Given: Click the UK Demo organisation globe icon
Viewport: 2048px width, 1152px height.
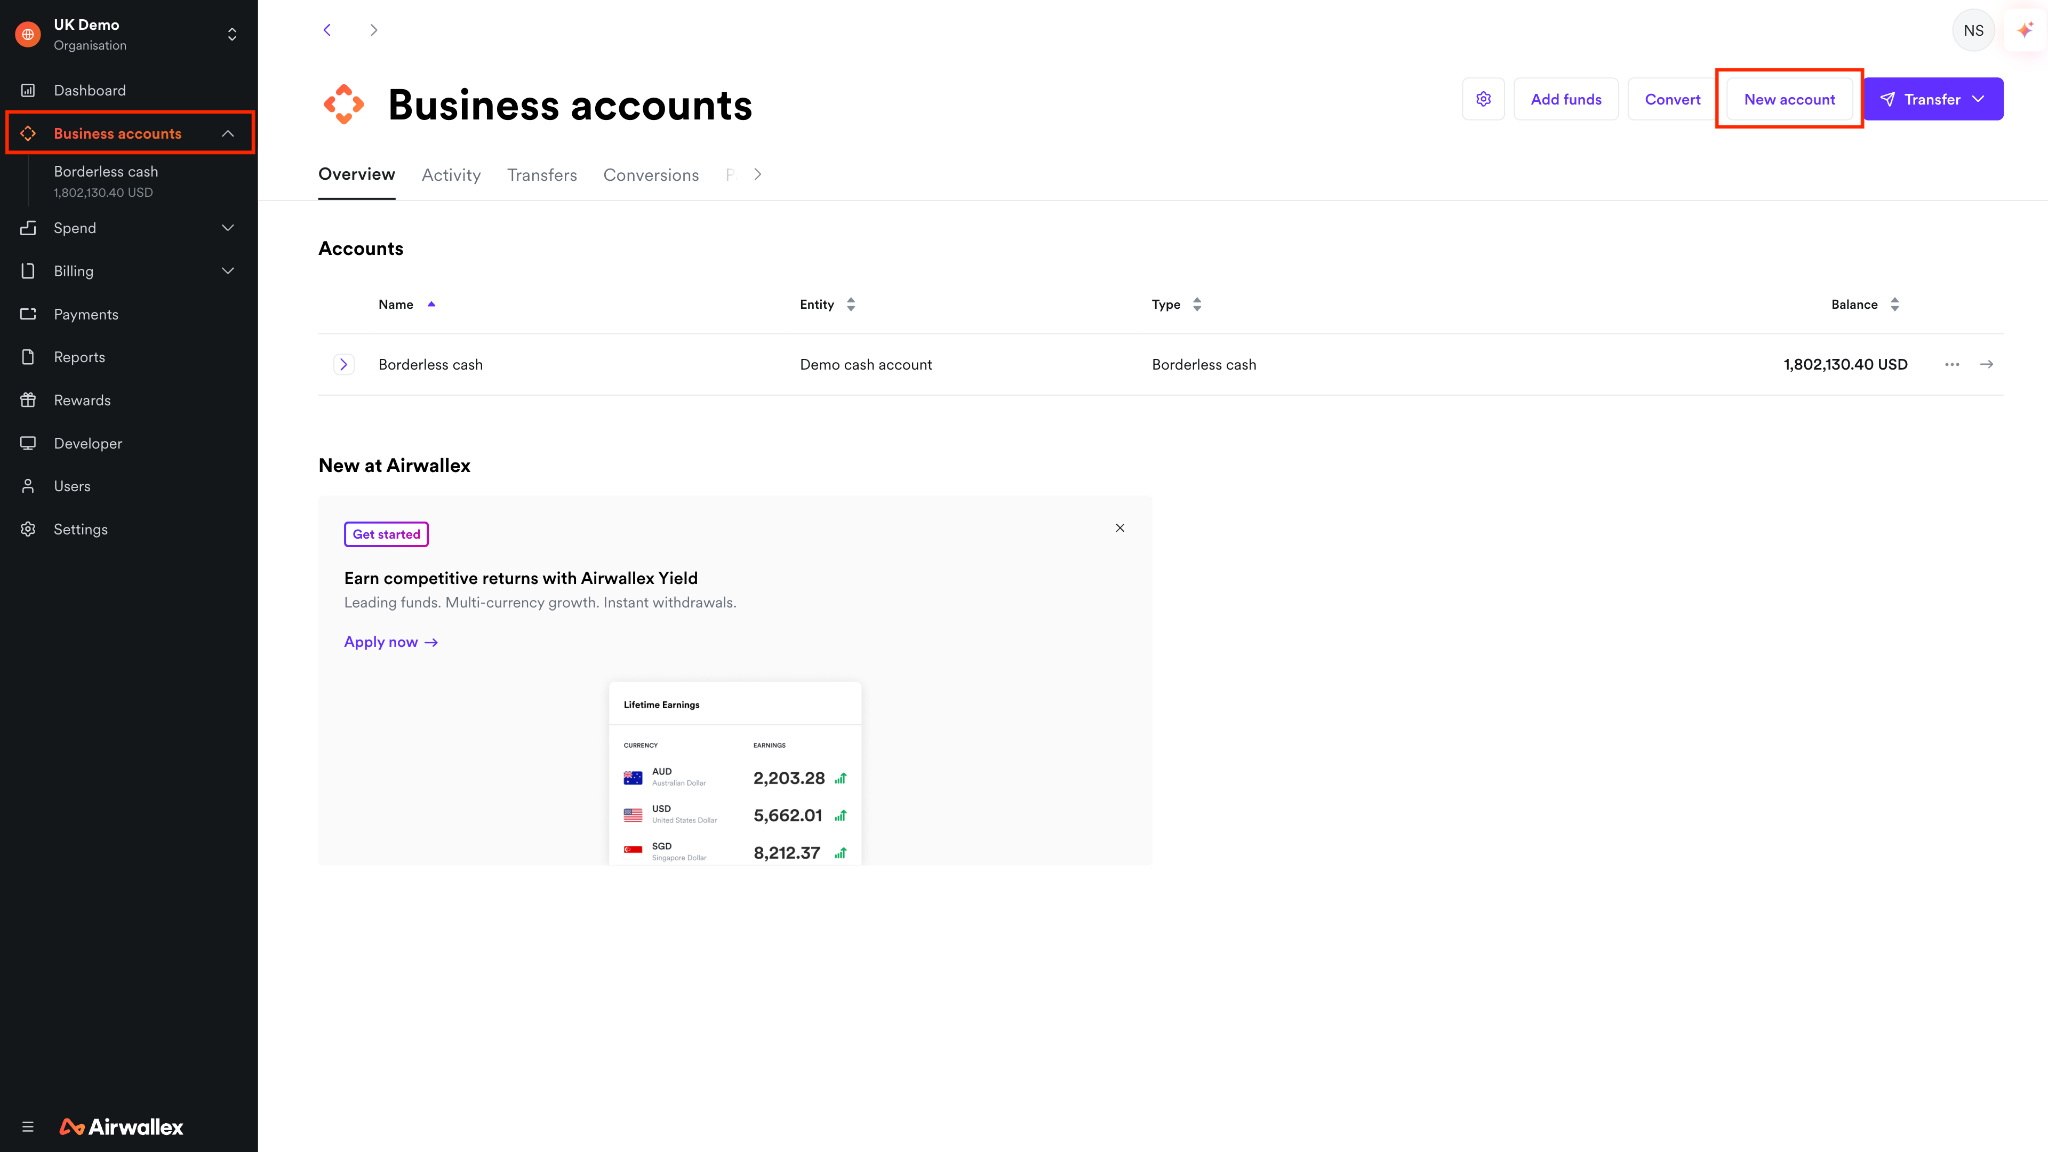Looking at the screenshot, I should [x=28, y=34].
